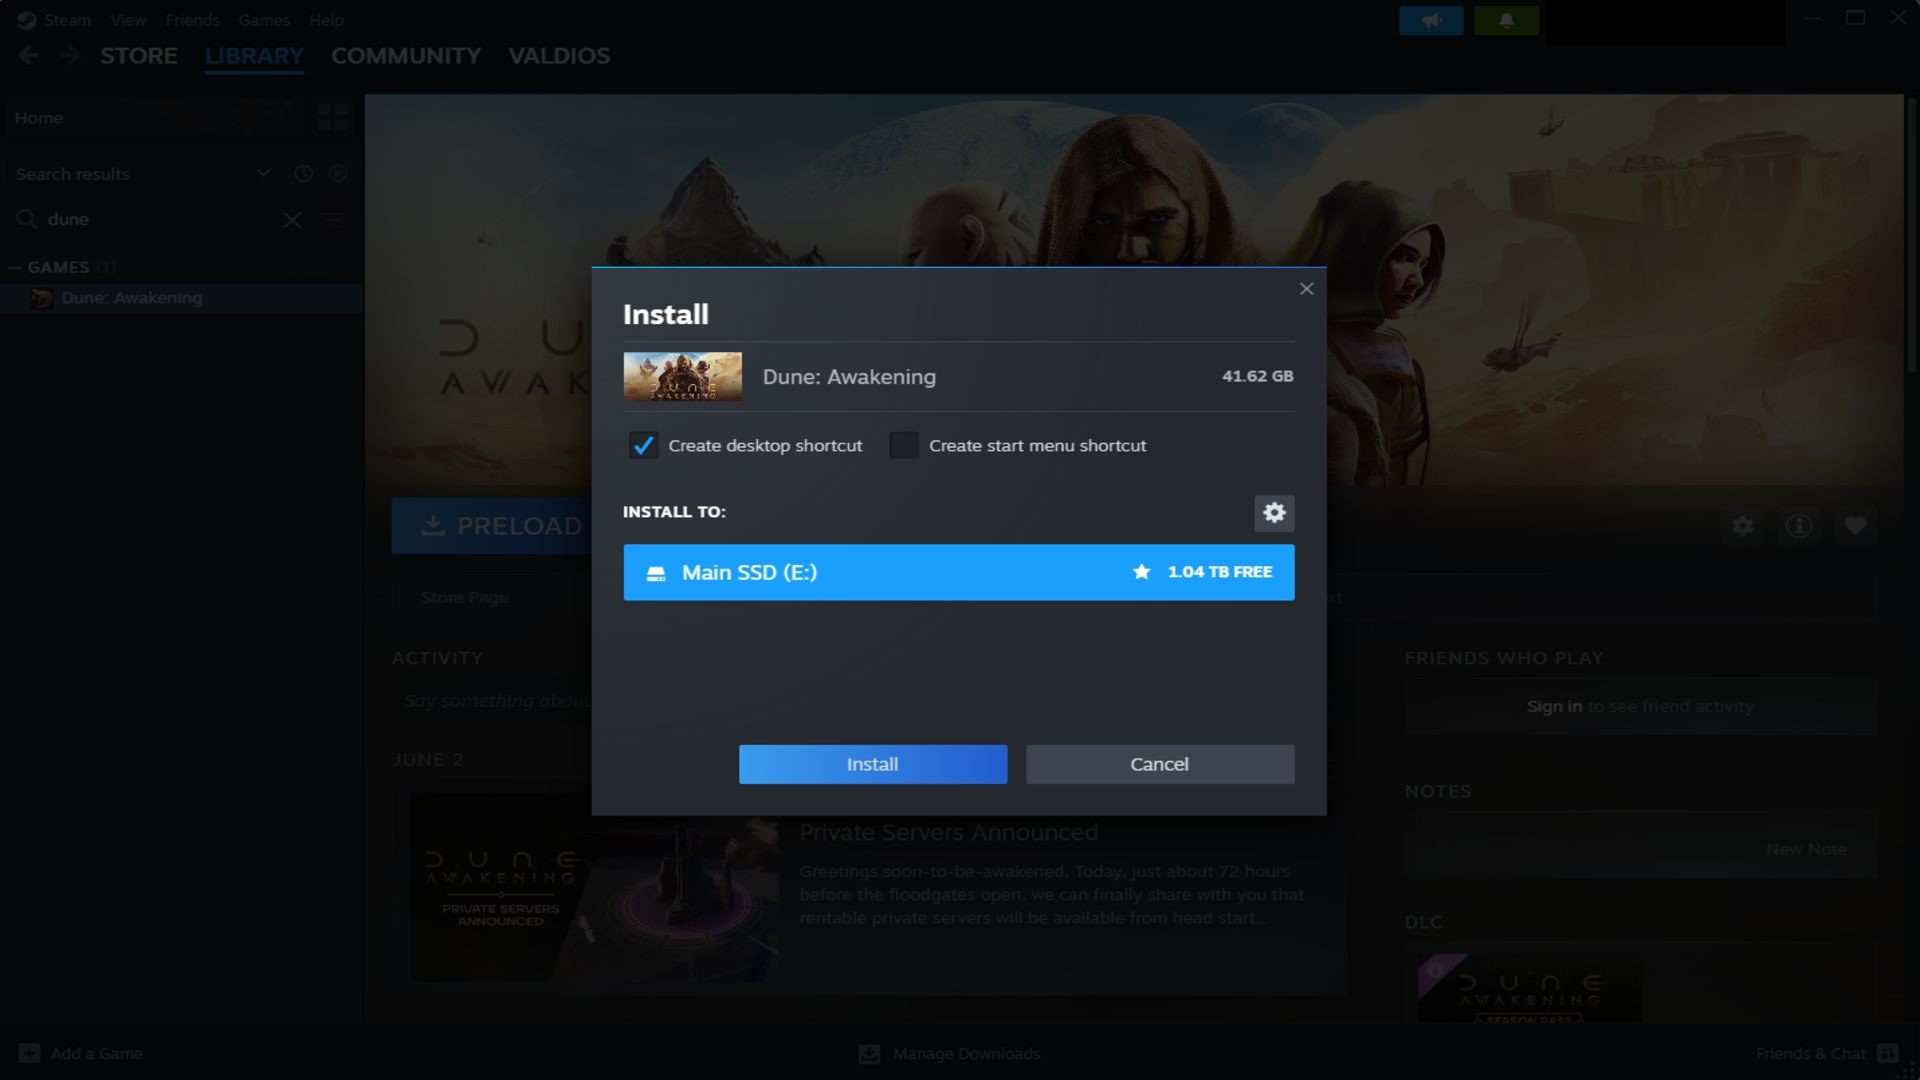Open storage settings gear in Install To
The height and width of the screenshot is (1080, 1920).
[x=1274, y=513]
